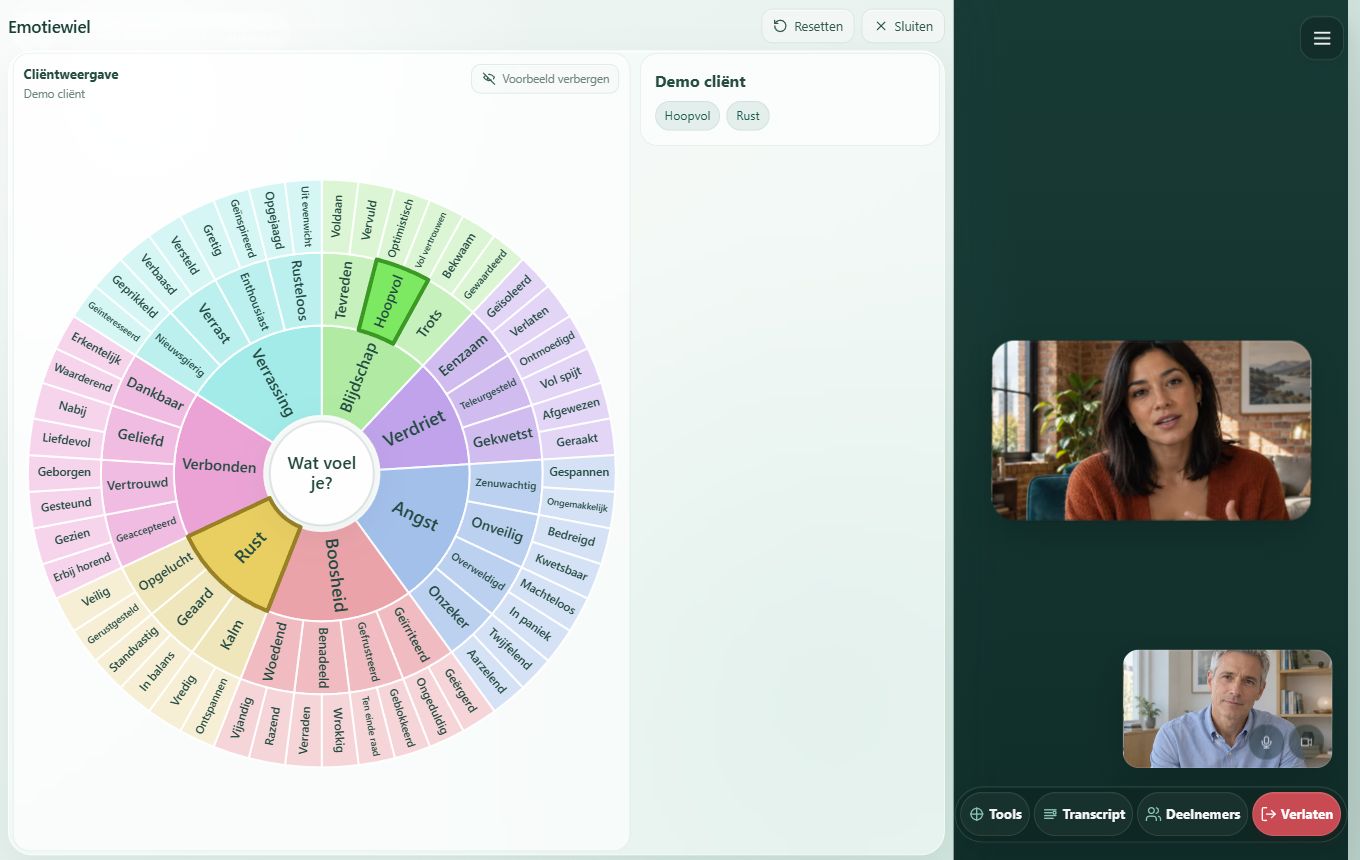Select the Kalm segment
Image resolution: width=1360 pixels, height=860 pixels.
[x=231, y=635]
